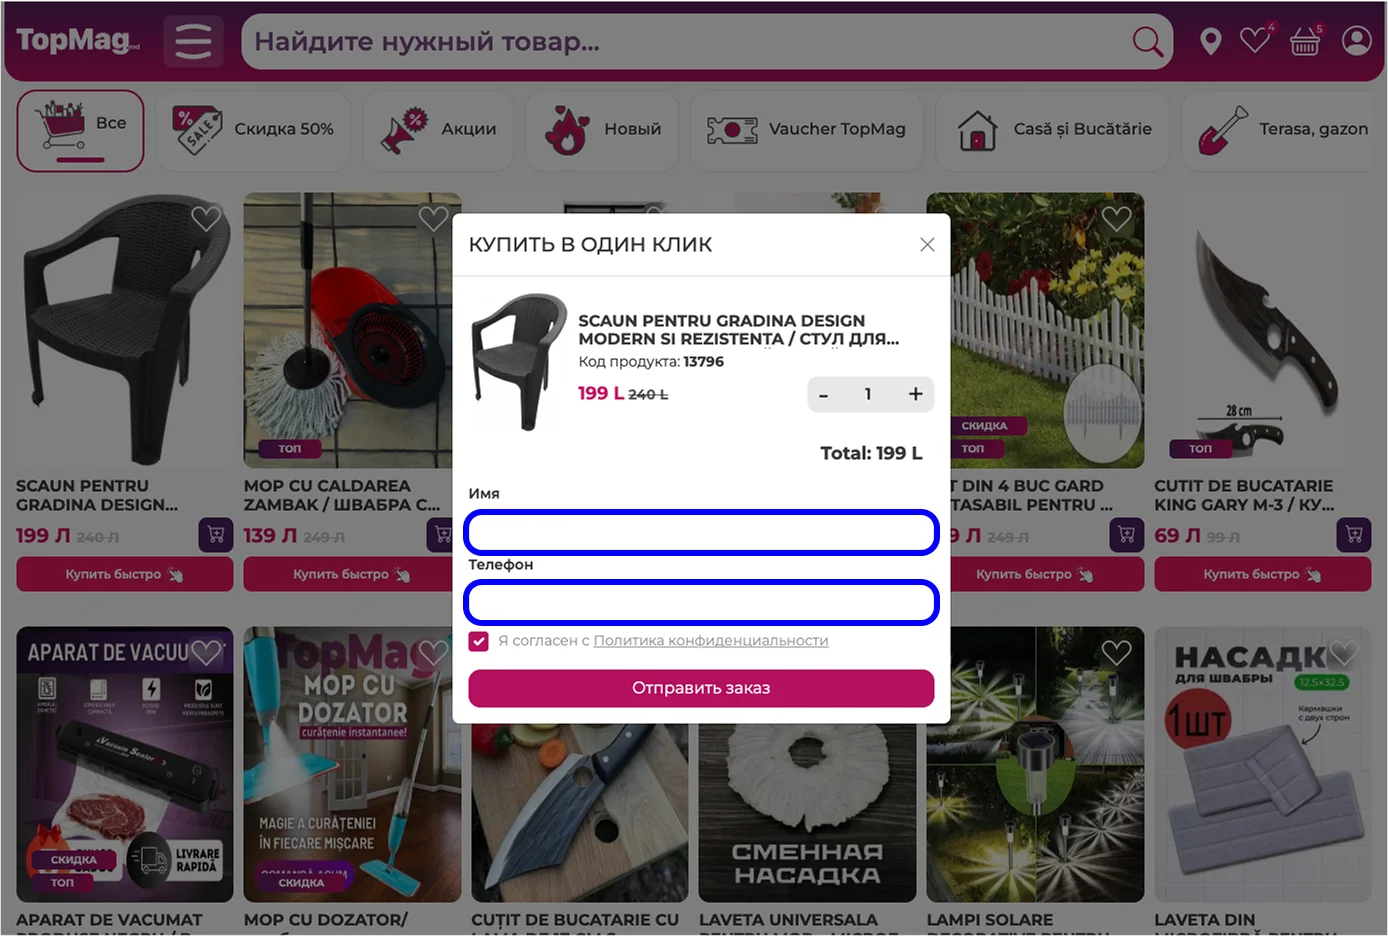Open the hamburger menu next to TopMag logo
1388x936 pixels.
click(x=193, y=42)
